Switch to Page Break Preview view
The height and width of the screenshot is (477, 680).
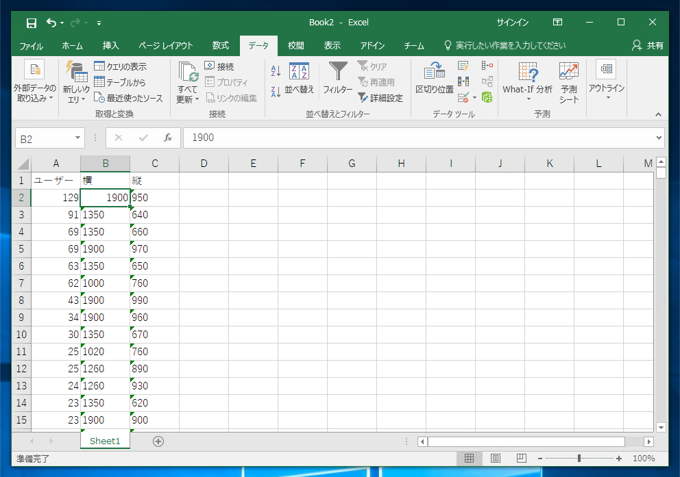[523, 459]
